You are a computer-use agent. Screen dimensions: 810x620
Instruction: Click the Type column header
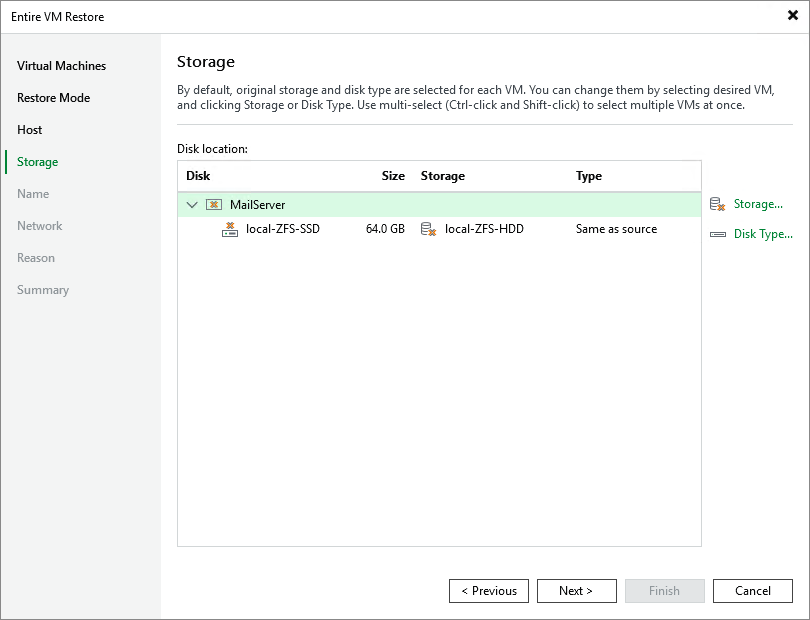588,176
